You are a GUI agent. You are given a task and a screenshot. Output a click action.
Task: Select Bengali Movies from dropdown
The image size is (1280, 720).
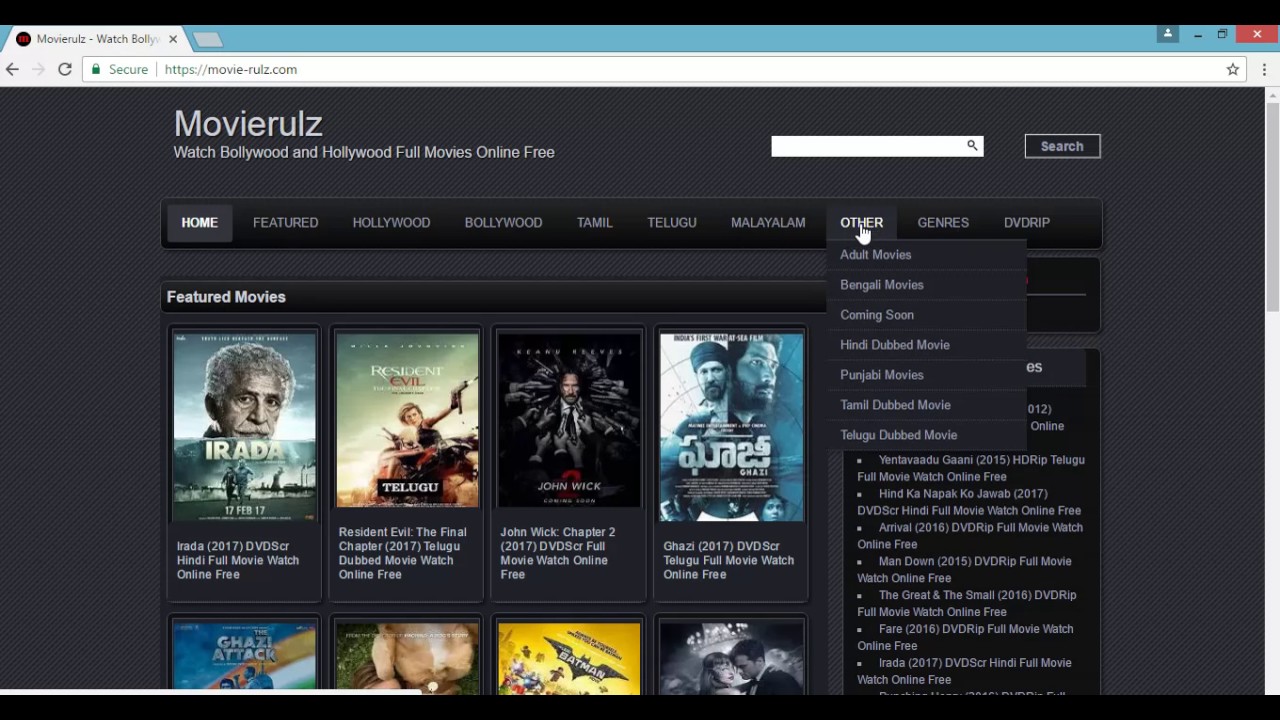tap(927, 285)
